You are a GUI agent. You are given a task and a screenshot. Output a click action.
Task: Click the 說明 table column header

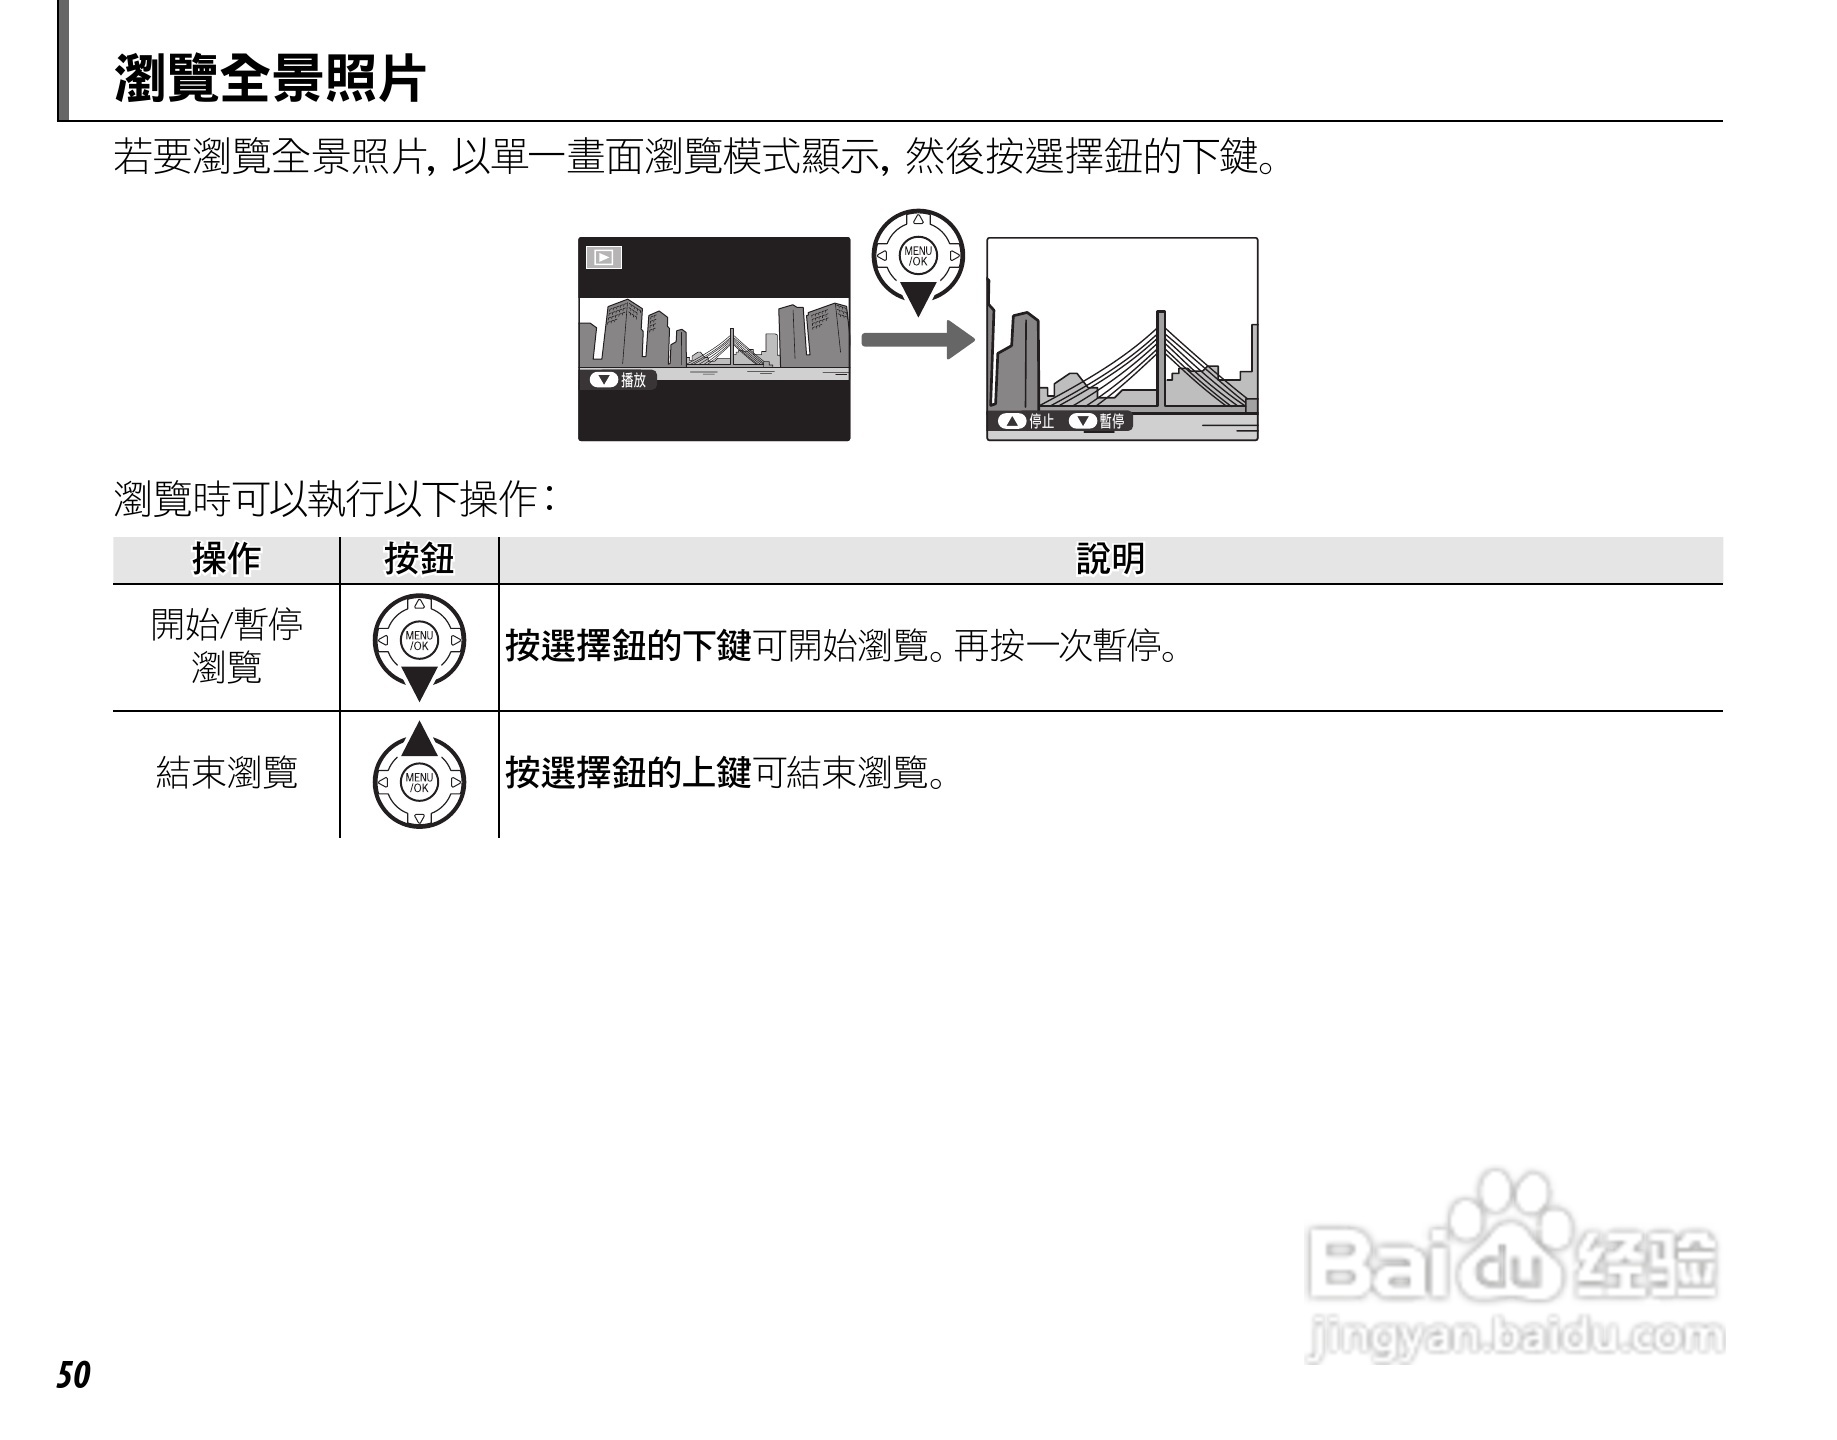[1111, 560]
